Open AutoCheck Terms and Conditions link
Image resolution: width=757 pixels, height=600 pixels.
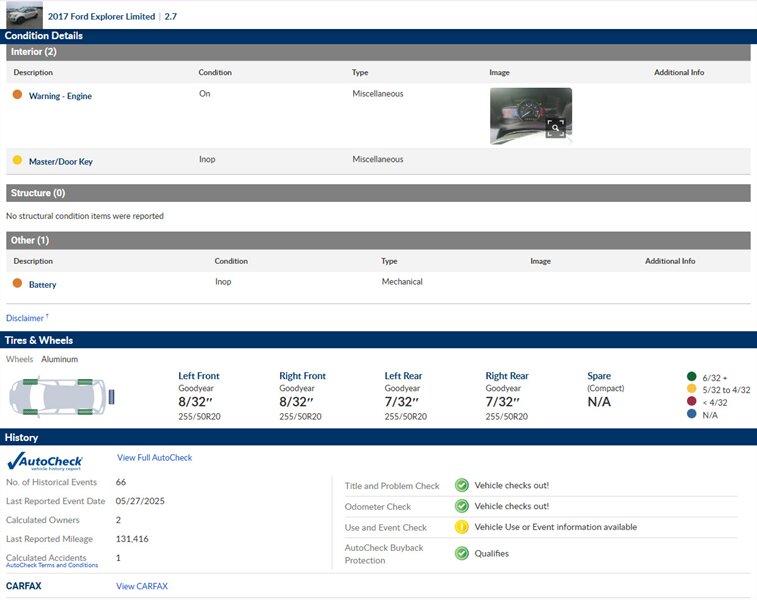coord(52,565)
